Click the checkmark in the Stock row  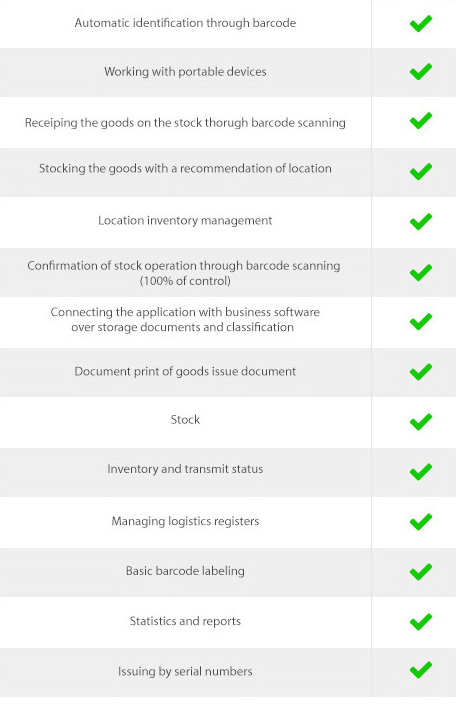click(x=421, y=422)
